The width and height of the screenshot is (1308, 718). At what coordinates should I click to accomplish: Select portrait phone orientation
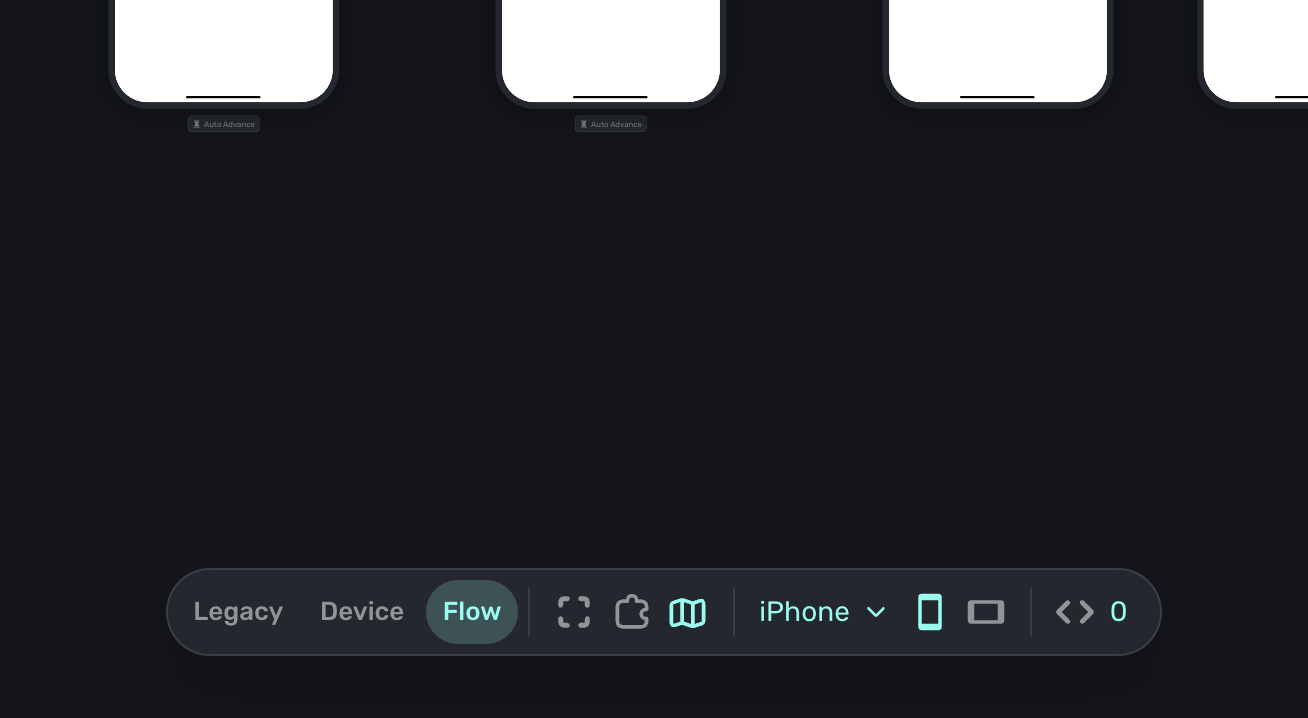(x=930, y=612)
